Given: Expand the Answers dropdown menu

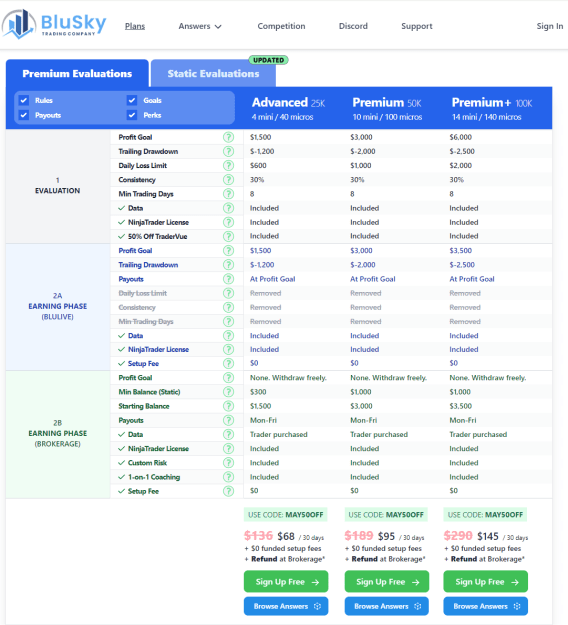Looking at the screenshot, I should pos(200,26).
